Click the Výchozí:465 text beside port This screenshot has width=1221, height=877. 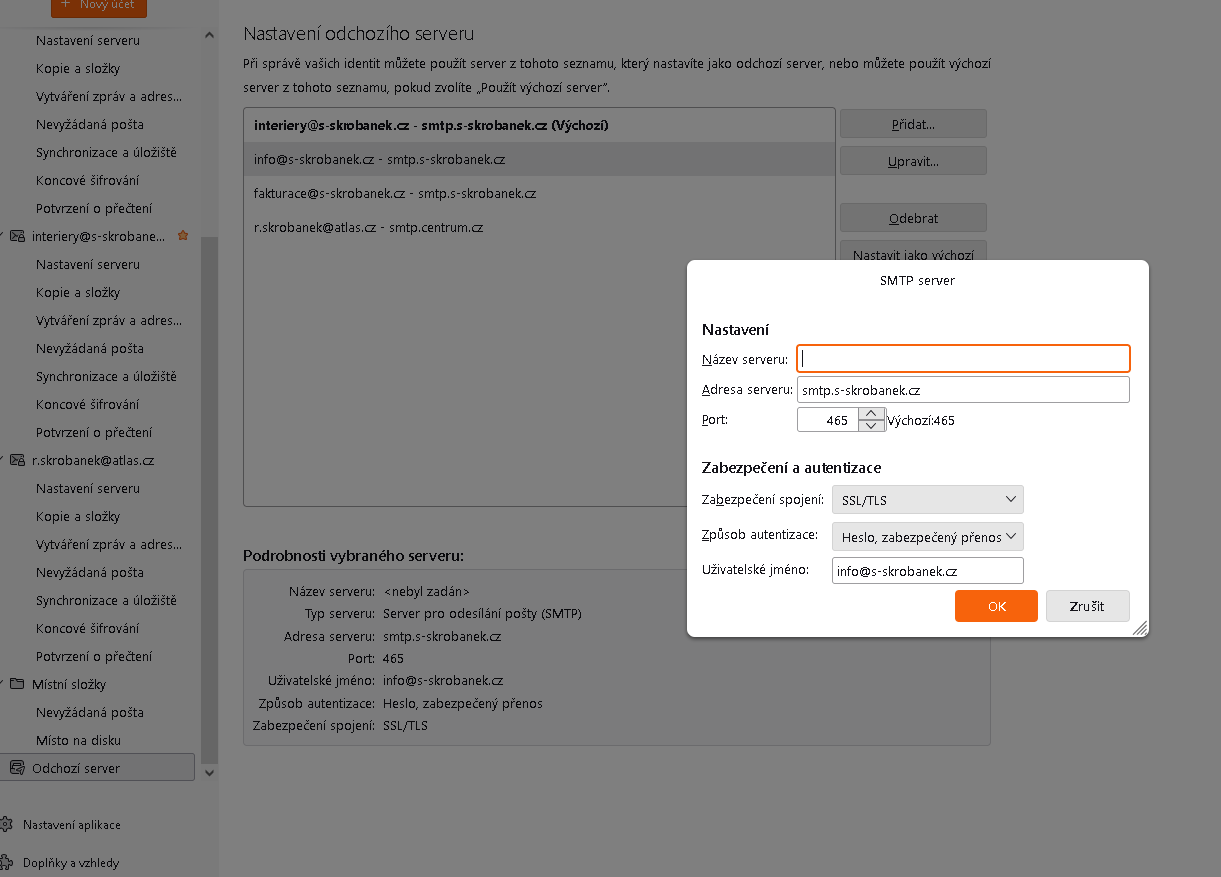(921, 421)
